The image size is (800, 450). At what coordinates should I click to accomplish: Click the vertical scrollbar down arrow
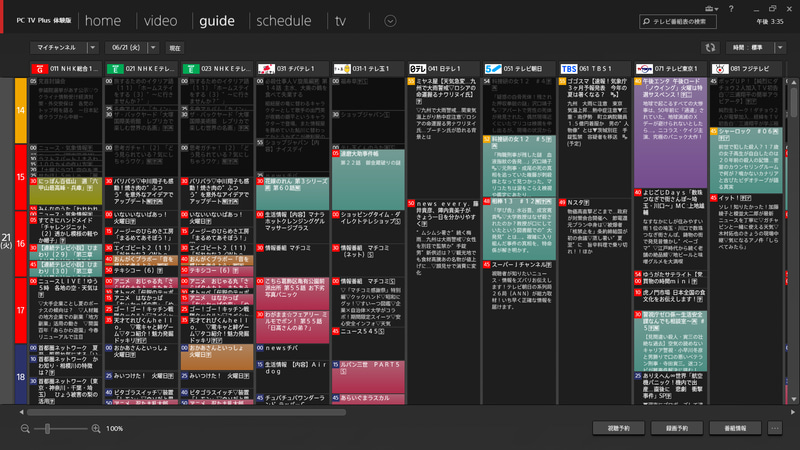click(794, 400)
